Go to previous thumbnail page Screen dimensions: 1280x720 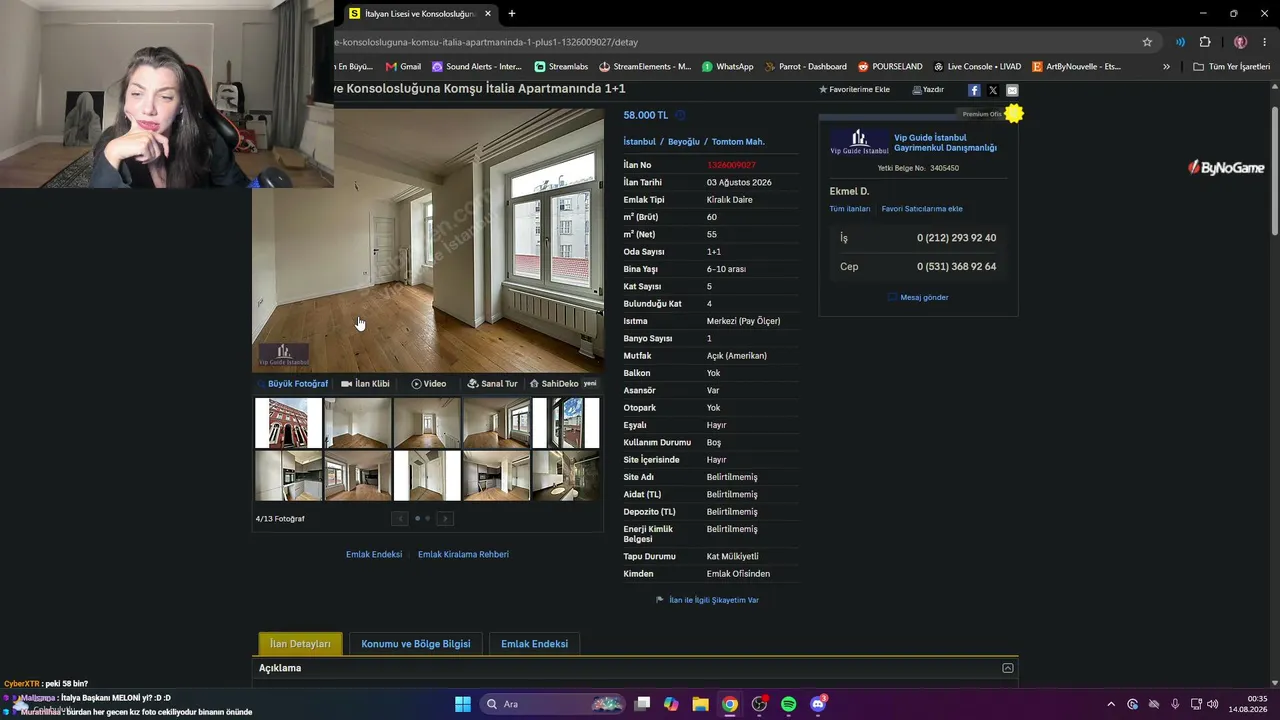pyautogui.click(x=400, y=518)
